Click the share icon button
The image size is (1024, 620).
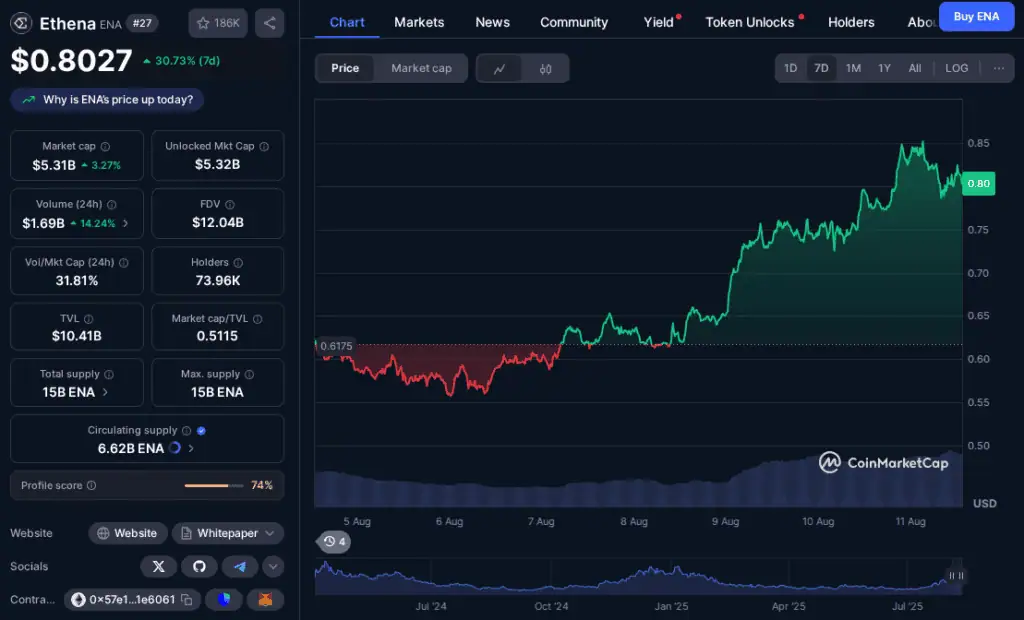269,24
